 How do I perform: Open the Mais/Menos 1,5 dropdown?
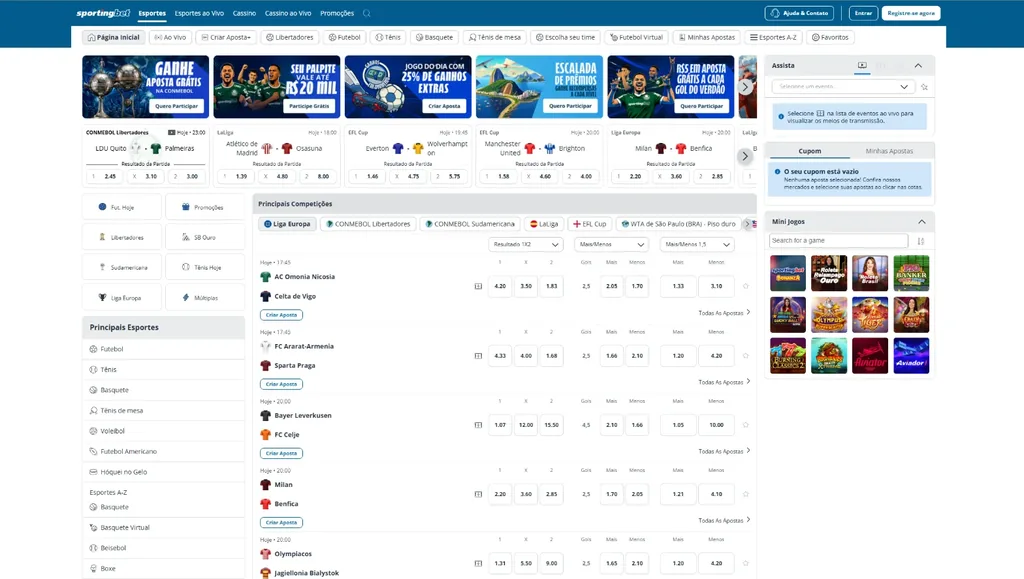click(697, 244)
